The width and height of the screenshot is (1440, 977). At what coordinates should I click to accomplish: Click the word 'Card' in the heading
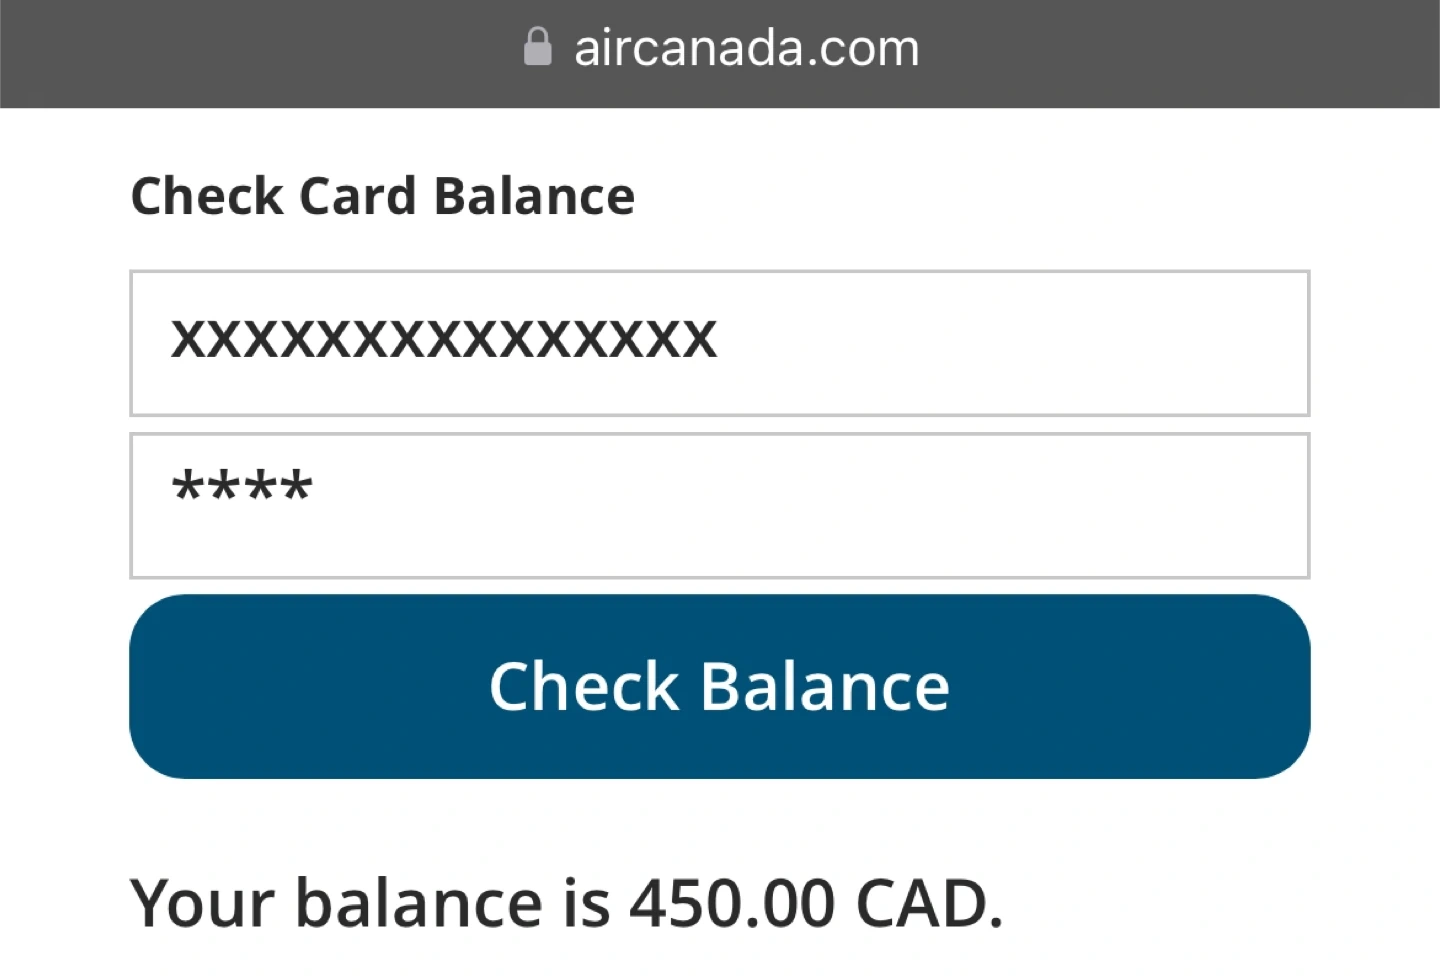(357, 196)
